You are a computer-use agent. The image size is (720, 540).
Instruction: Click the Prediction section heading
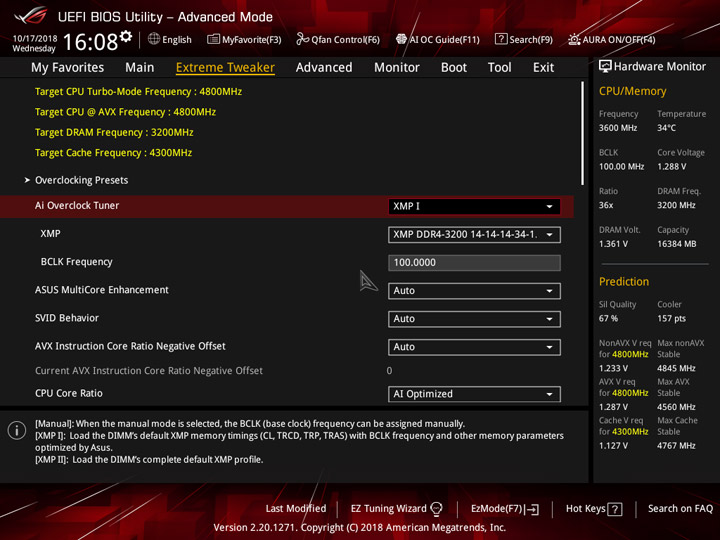pyautogui.click(x=624, y=281)
